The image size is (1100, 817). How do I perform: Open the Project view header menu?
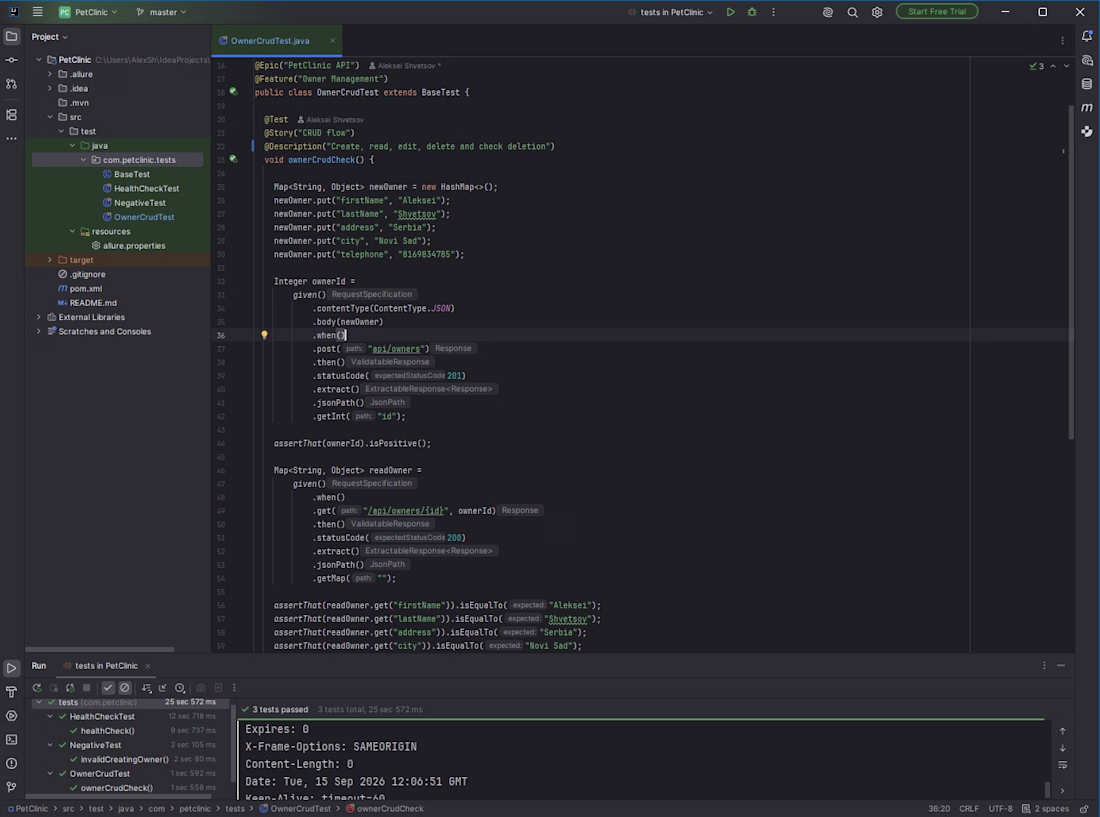[49, 36]
